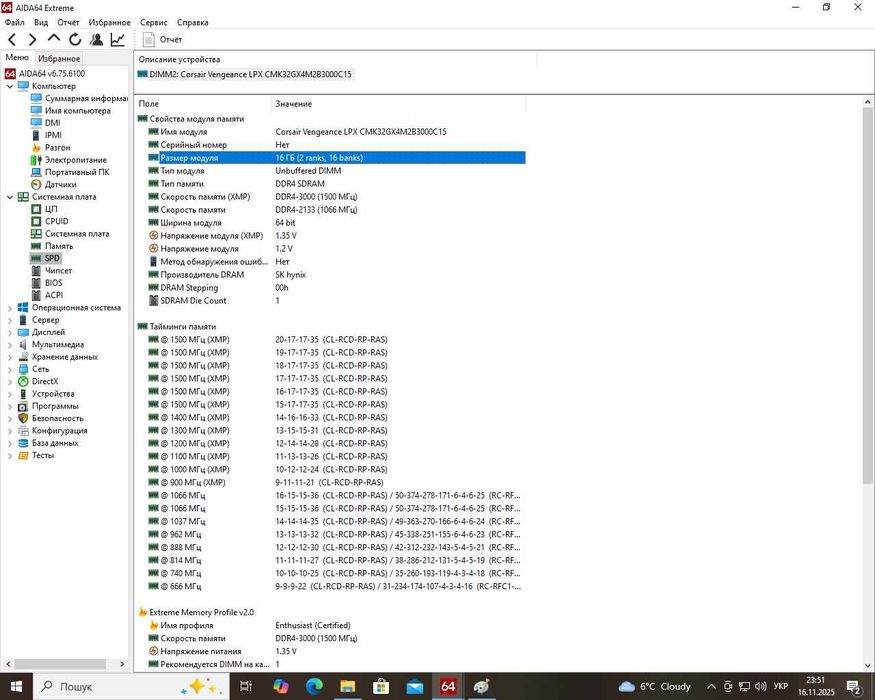The width and height of the screenshot is (875, 700).
Task: Select the Программы icon in the tree
Action: click(23, 406)
